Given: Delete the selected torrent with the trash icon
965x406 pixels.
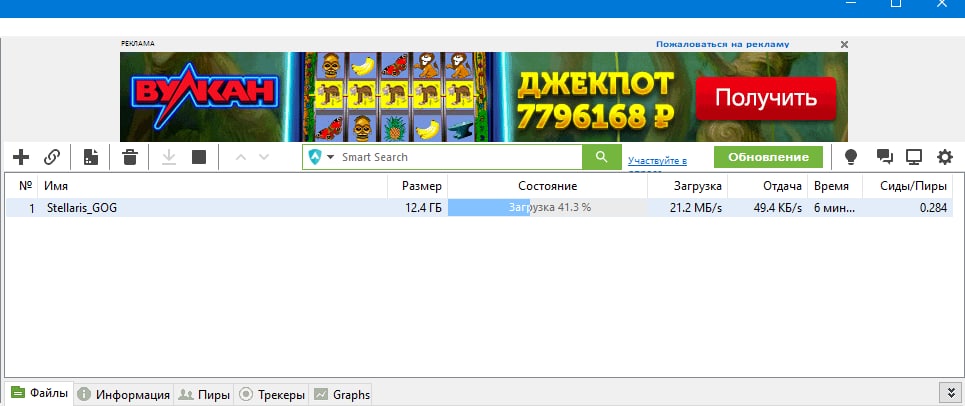Looking at the screenshot, I should coord(130,157).
